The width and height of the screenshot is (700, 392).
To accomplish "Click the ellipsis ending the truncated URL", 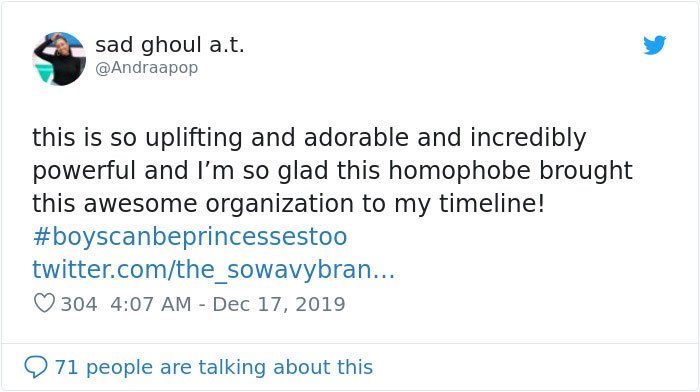I will (x=383, y=271).
